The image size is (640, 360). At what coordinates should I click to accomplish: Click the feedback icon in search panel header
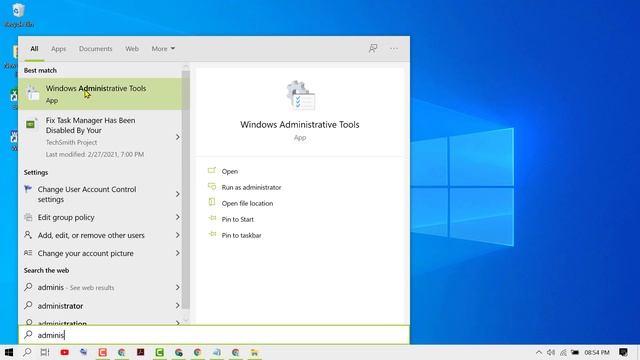pos(373,49)
